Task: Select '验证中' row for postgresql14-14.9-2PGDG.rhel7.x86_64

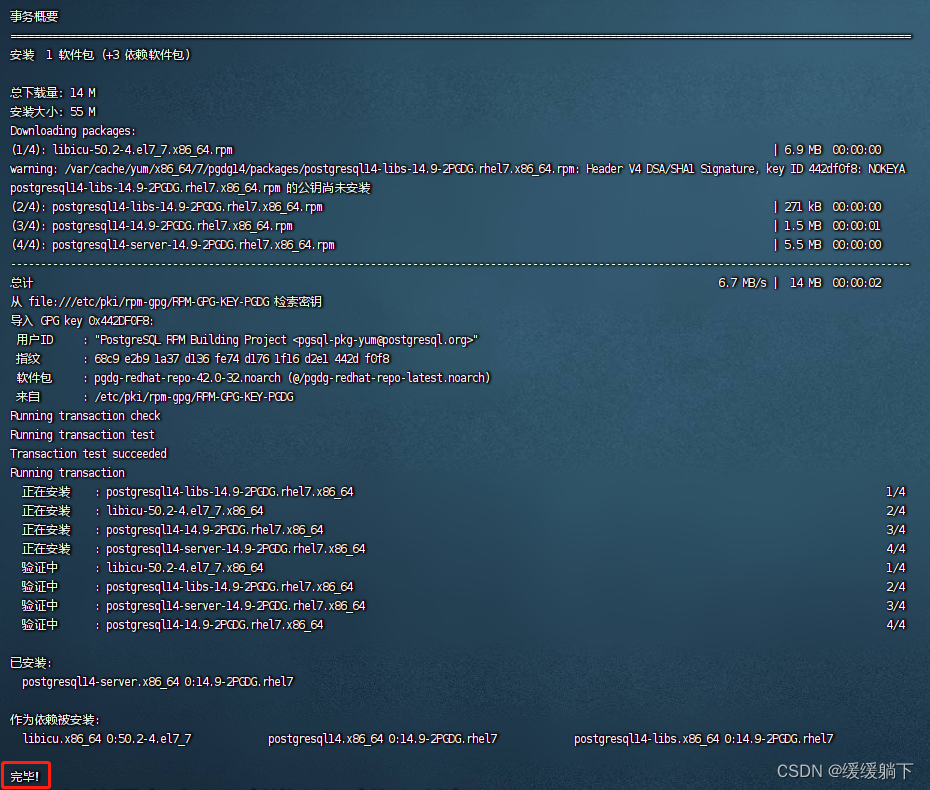Action: tap(464, 625)
